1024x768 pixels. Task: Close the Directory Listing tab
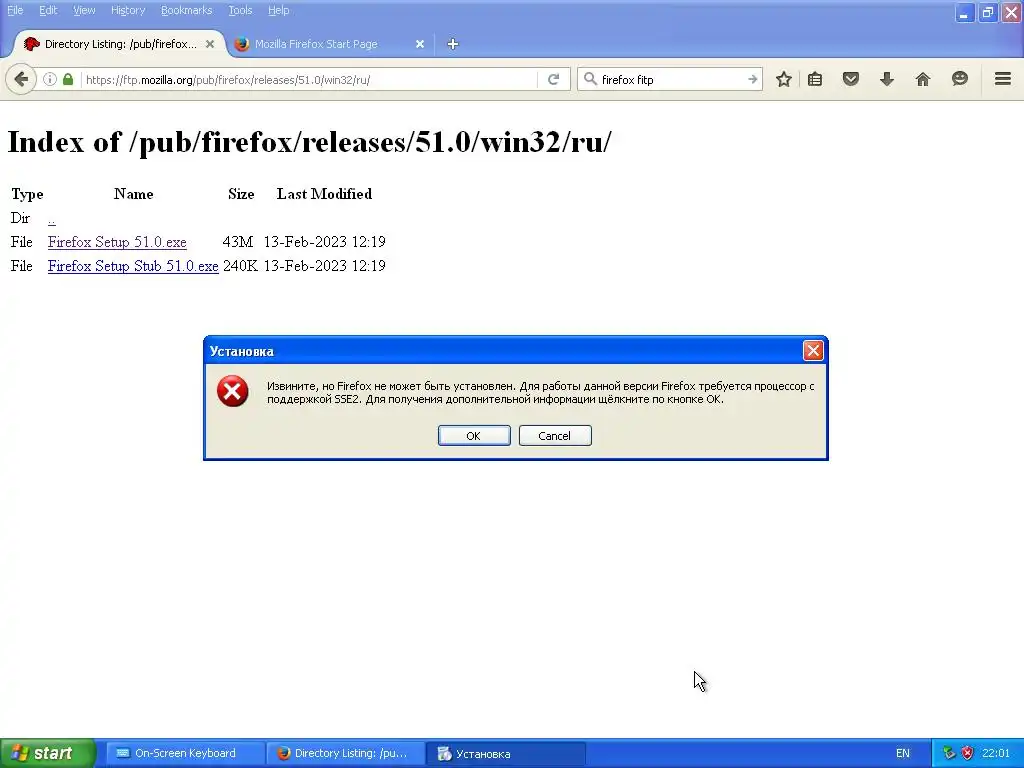210,44
